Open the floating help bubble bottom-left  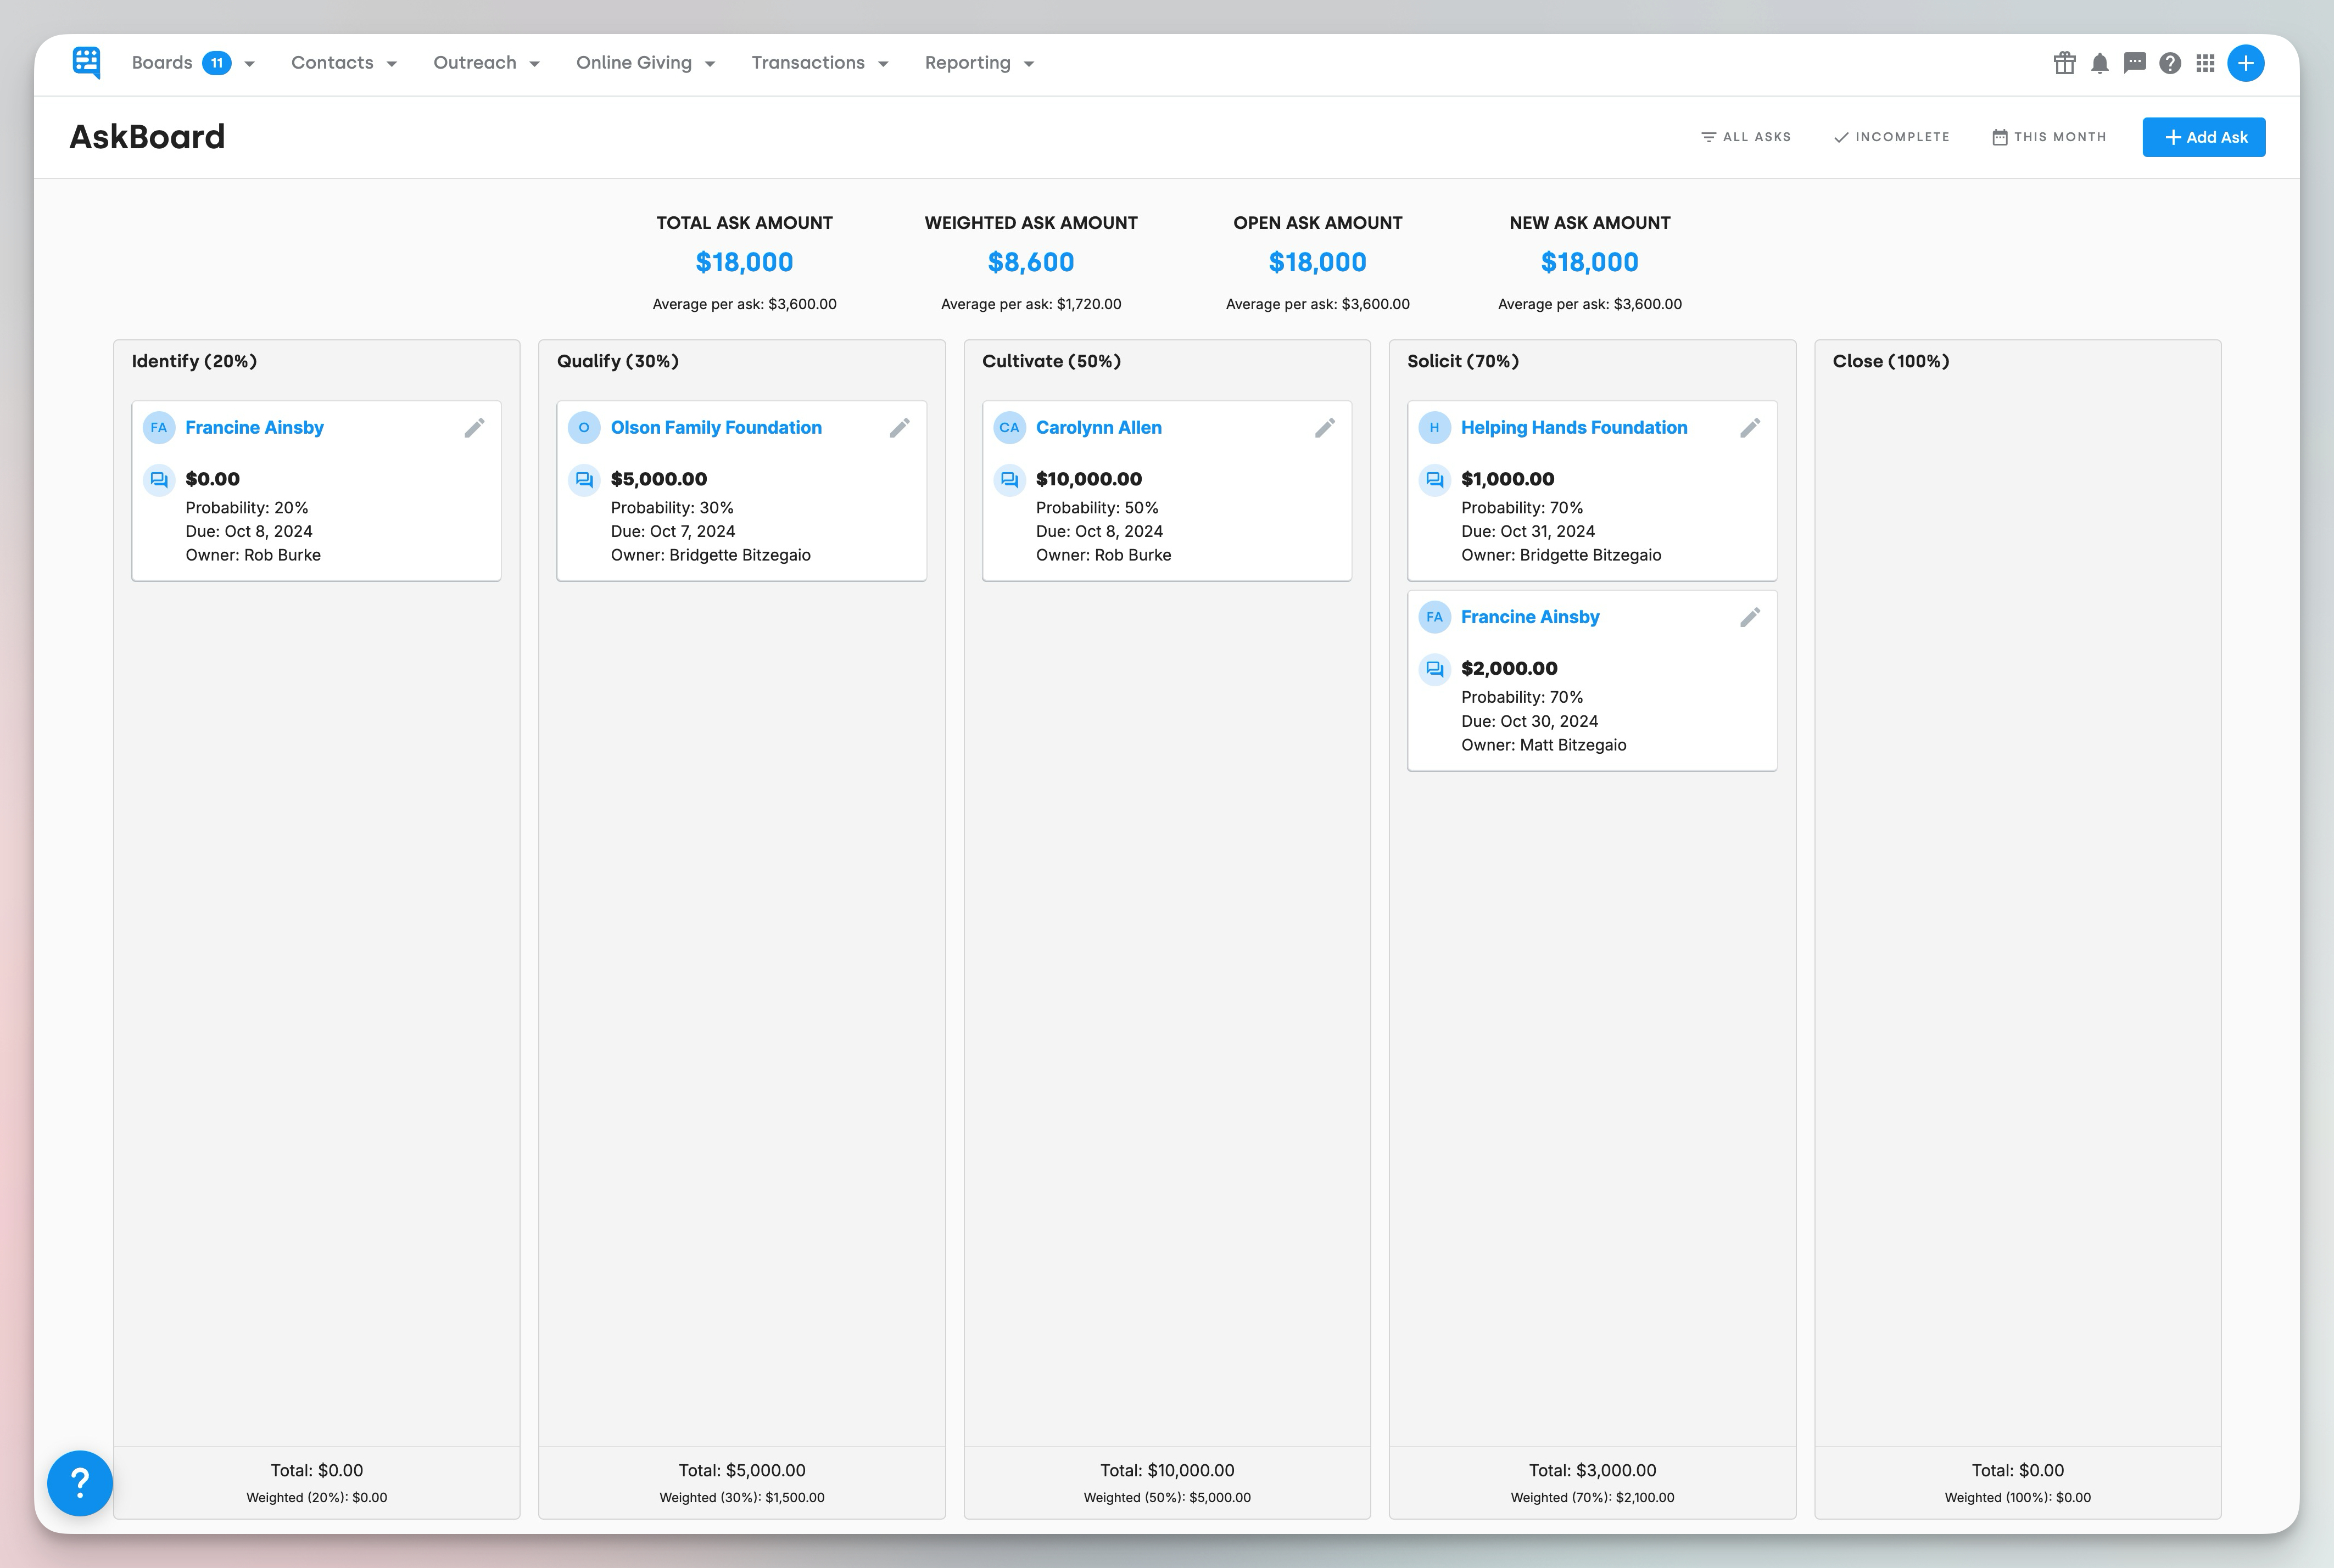[x=80, y=1483]
